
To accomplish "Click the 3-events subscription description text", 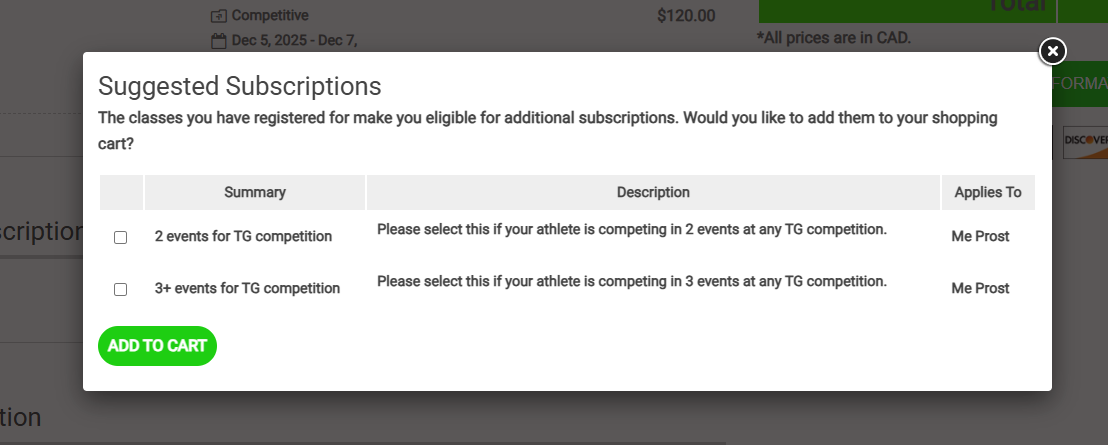I will pyautogui.click(x=631, y=281).
